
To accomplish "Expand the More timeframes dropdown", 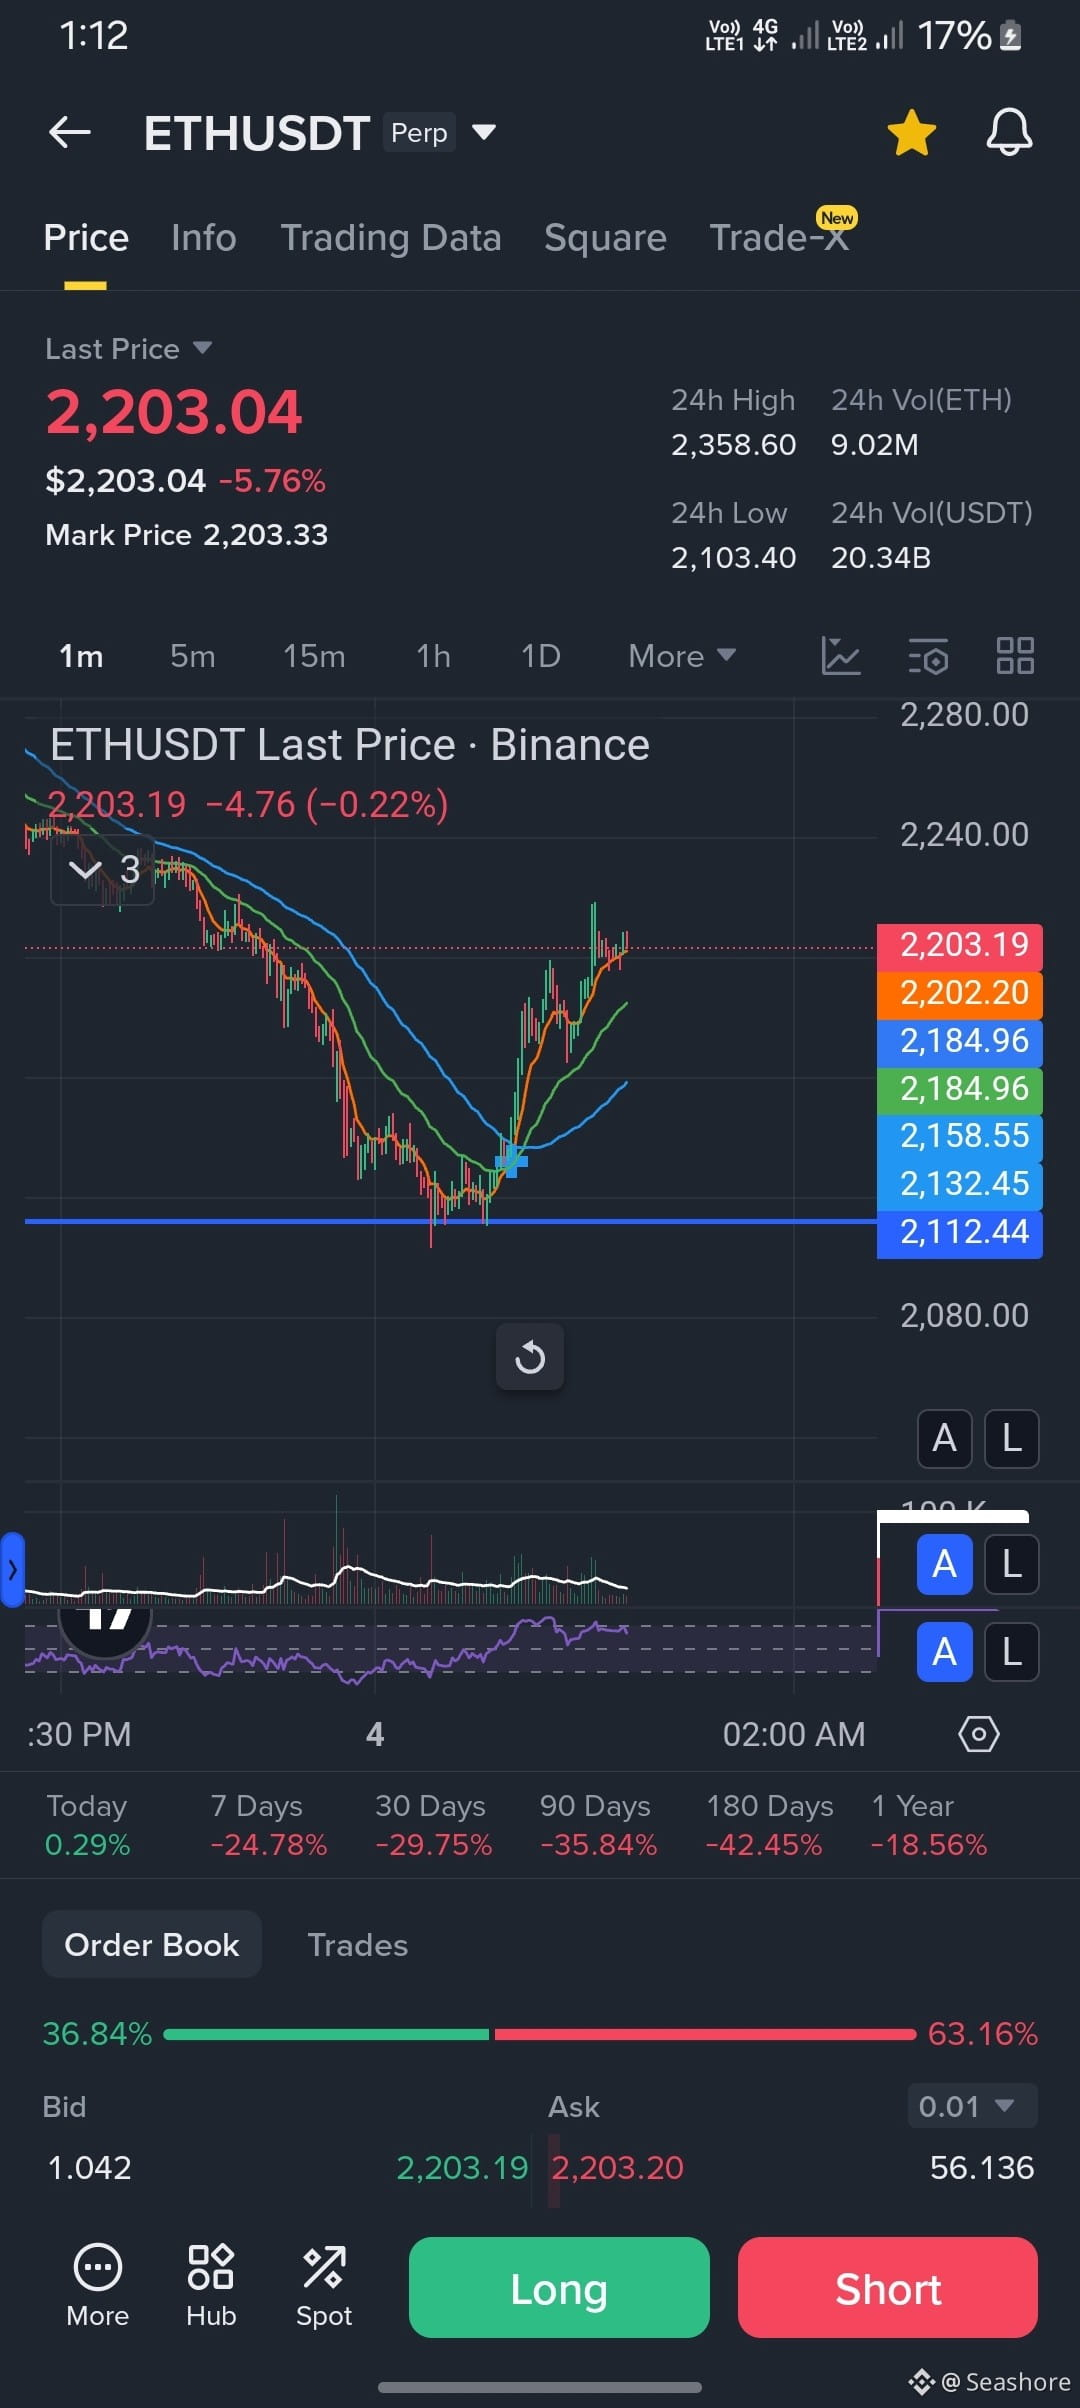I will coord(682,656).
